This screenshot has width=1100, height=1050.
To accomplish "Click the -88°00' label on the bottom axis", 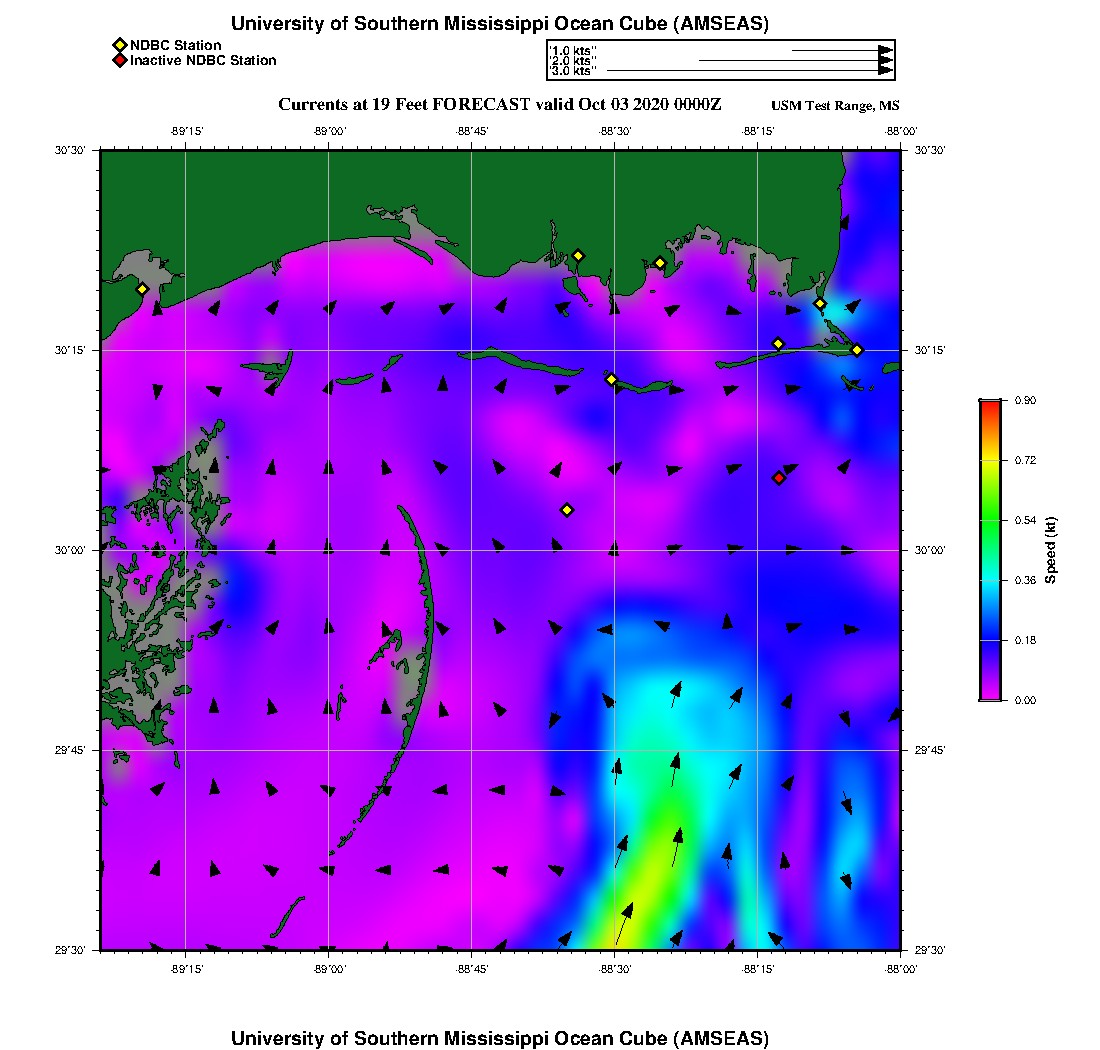I will click(x=901, y=969).
